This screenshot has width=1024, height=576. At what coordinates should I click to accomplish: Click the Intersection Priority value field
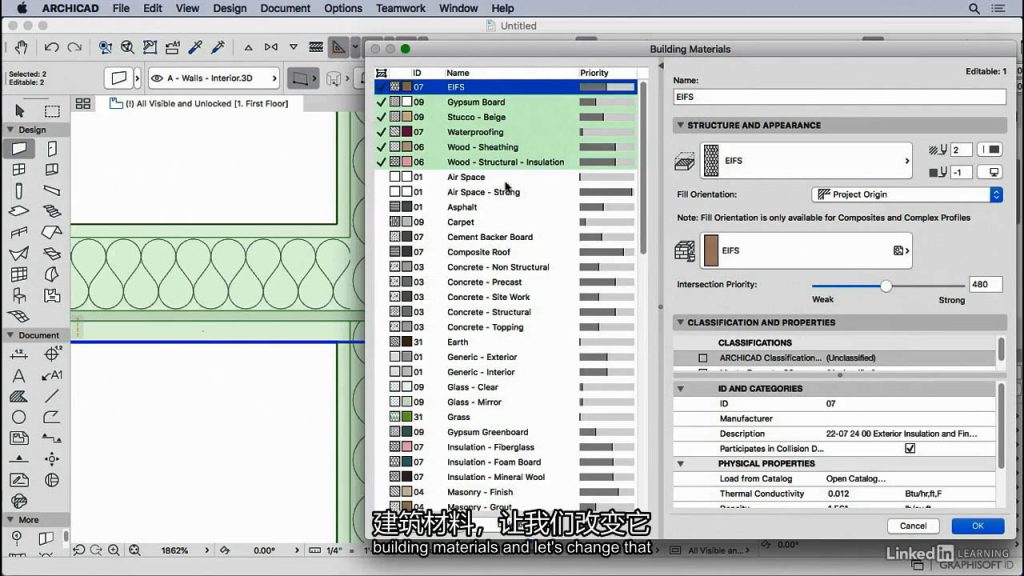pos(985,284)
